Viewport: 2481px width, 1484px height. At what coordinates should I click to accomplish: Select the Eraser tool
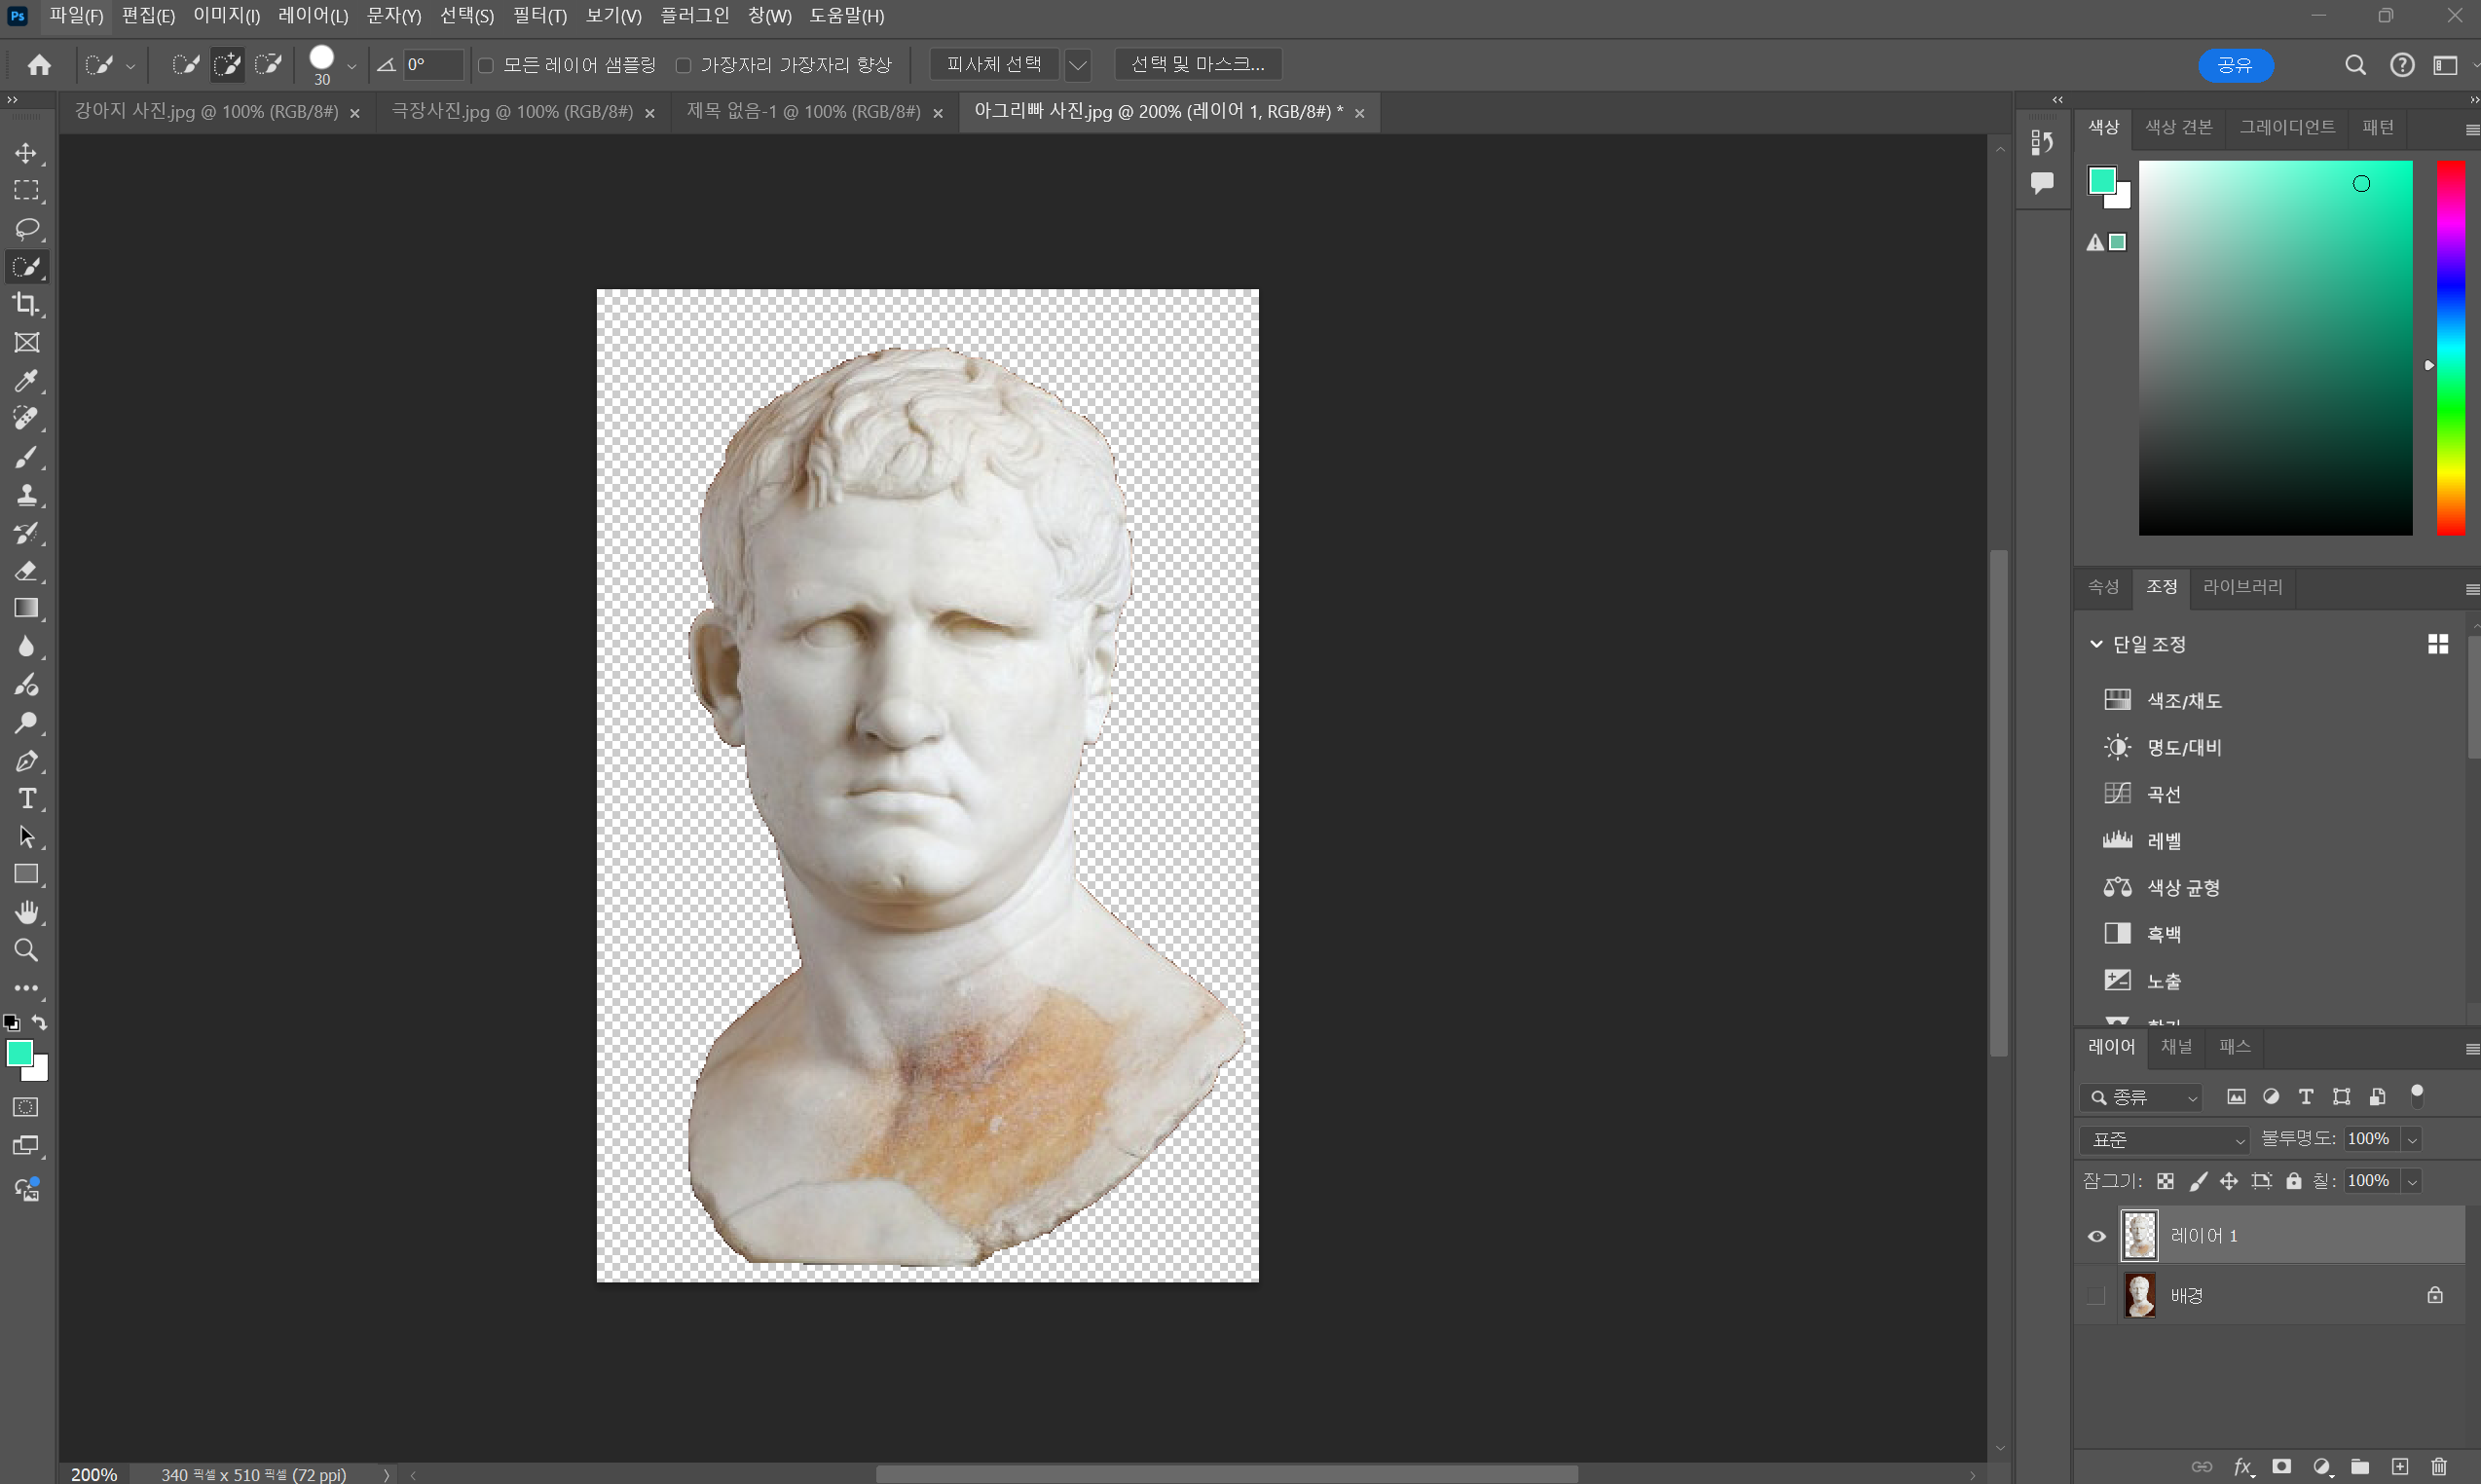coord(26,571)
